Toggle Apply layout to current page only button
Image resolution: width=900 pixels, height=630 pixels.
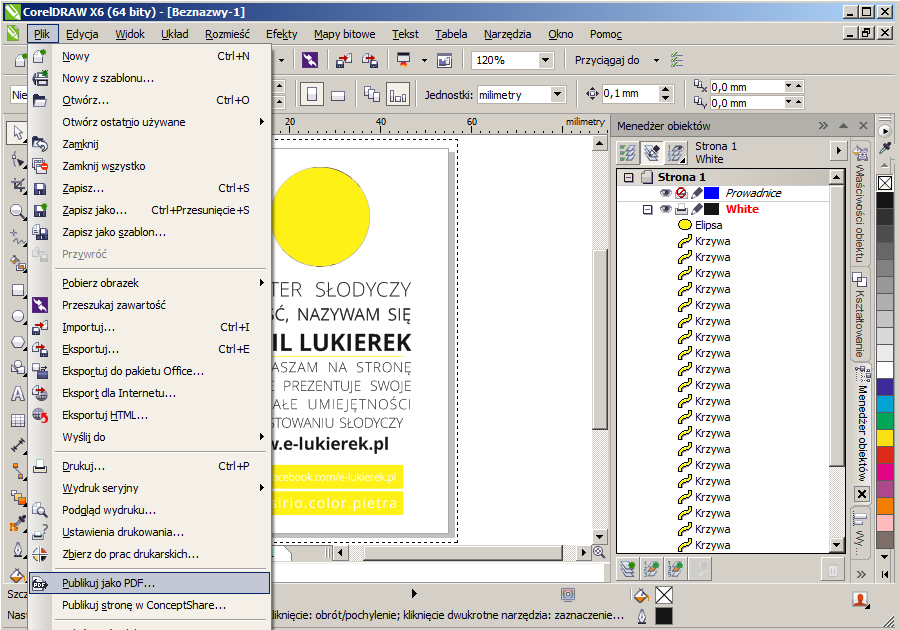tap(398, 94)
